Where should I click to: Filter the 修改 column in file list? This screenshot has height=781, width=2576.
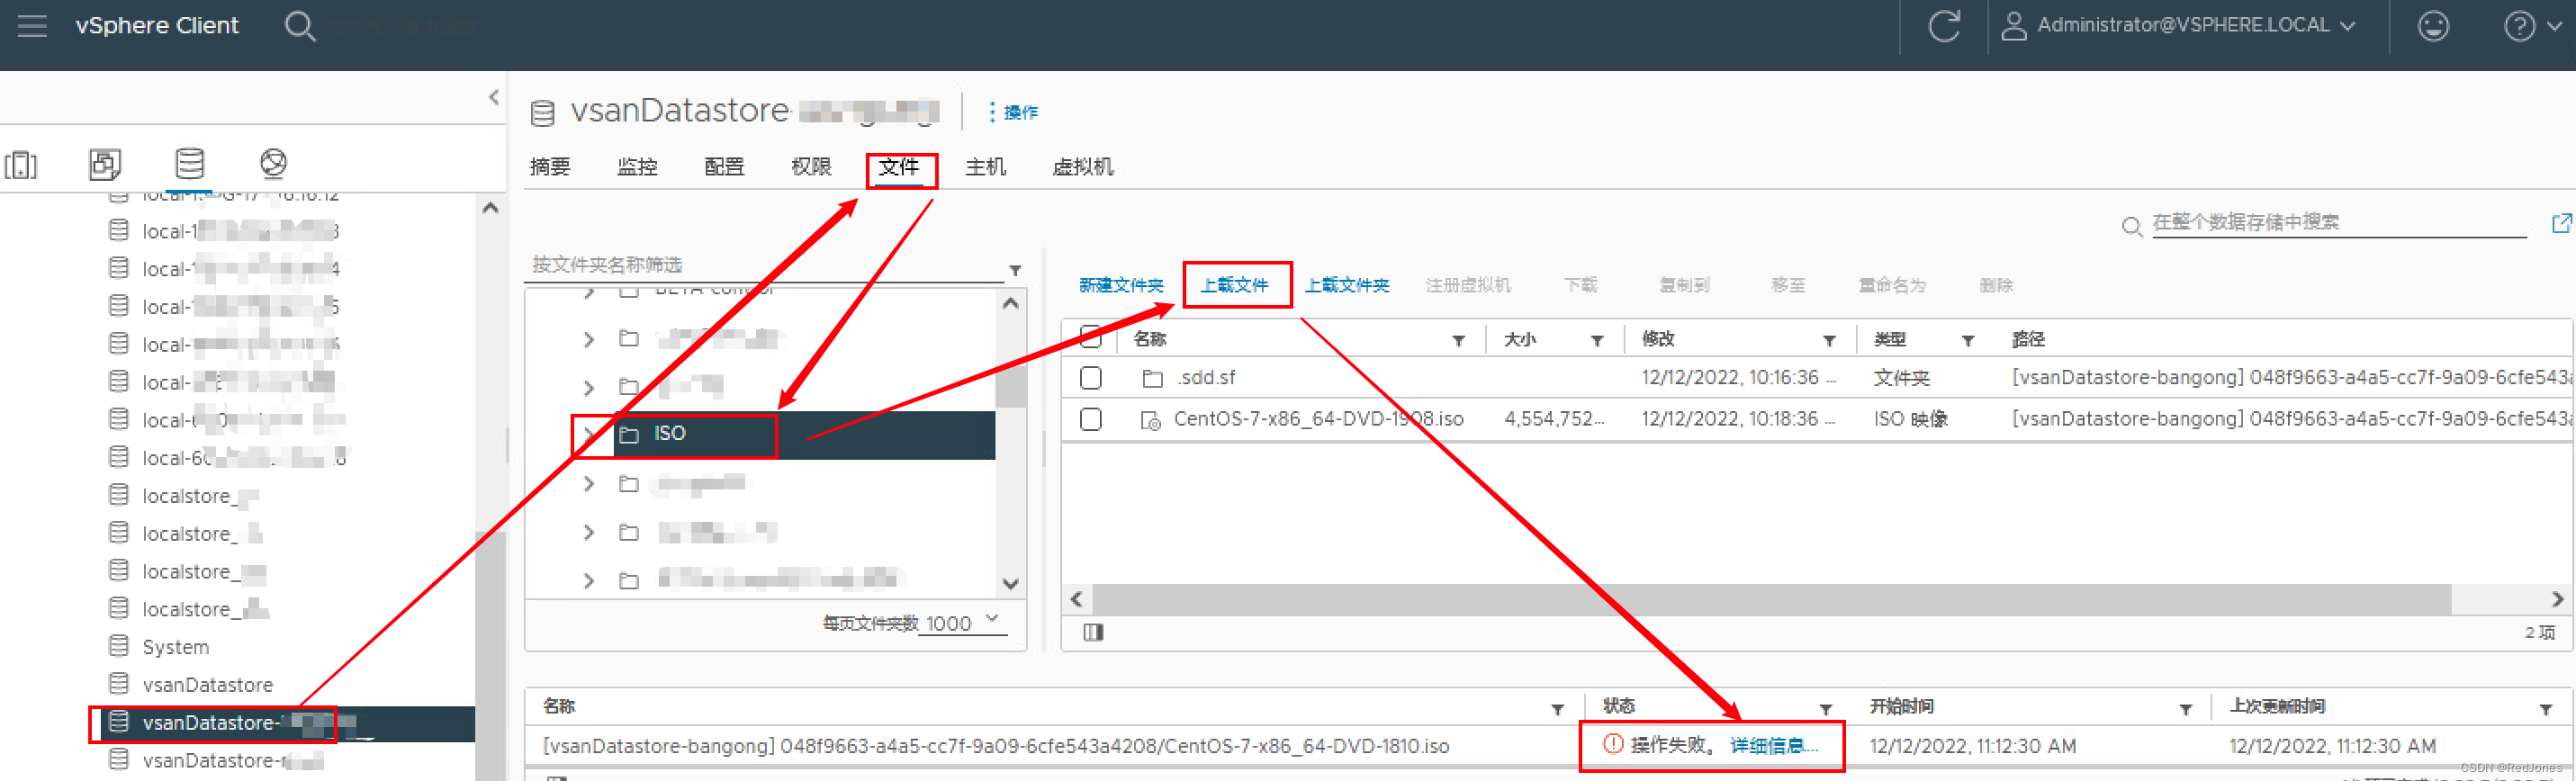coord(1829,341)
